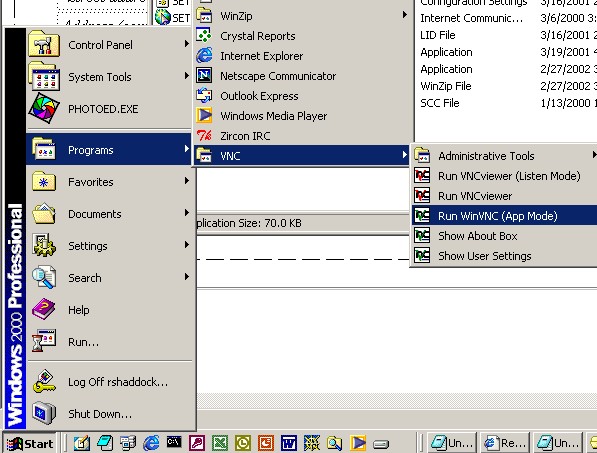597x453 pixels.
Task: Click the status bar Size: 70.0 KB text
Action: 270,223
